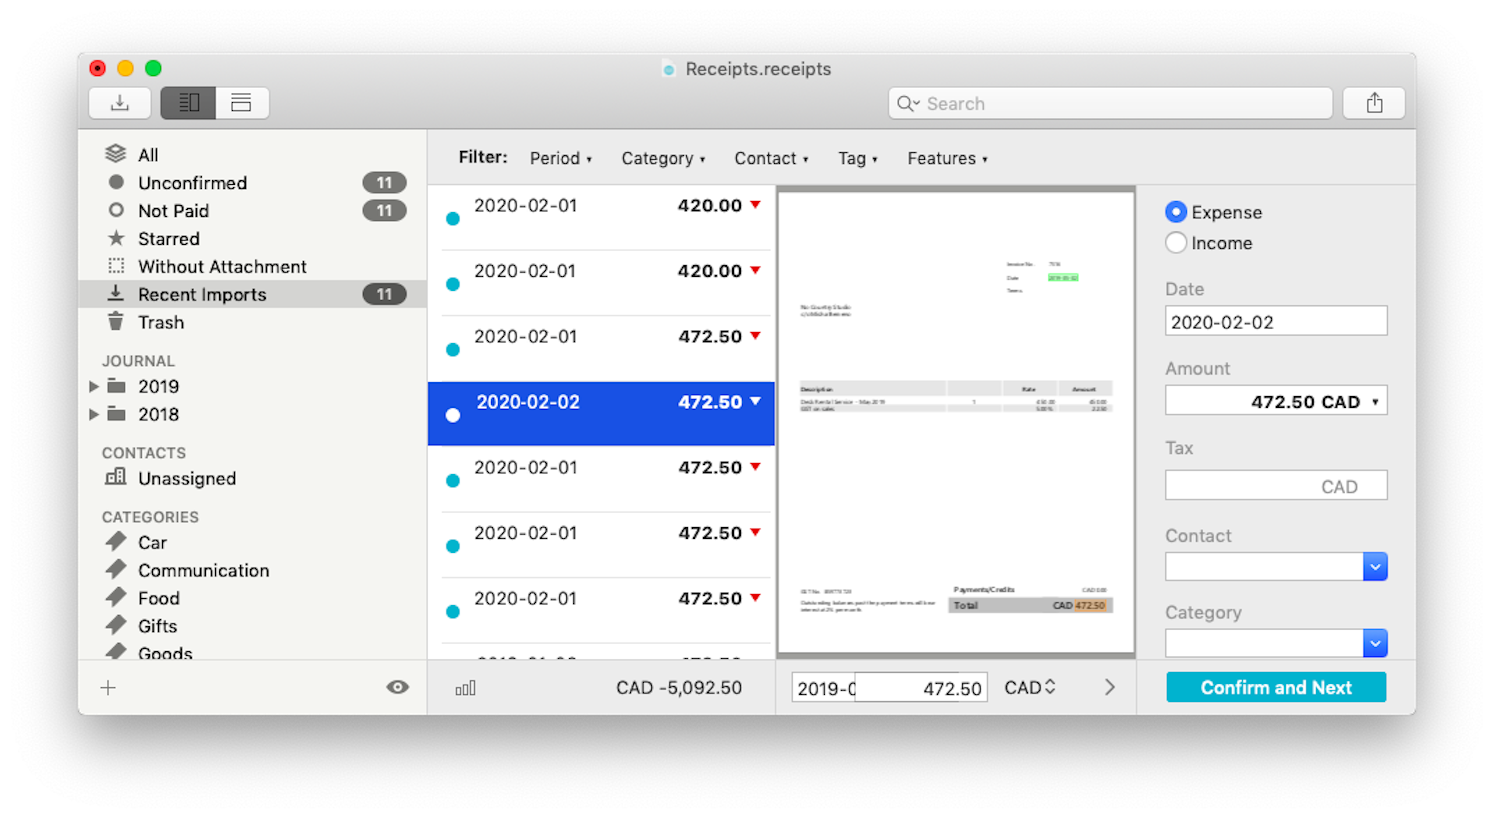
Task: Select Starred in the sidebar
Action: (168, 239)
